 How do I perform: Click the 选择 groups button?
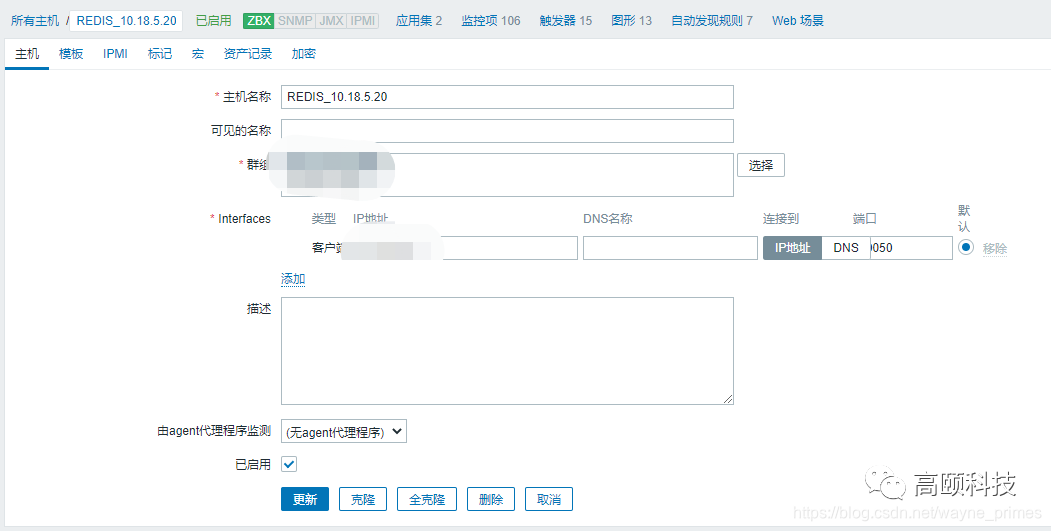click(x=761, y=166)
